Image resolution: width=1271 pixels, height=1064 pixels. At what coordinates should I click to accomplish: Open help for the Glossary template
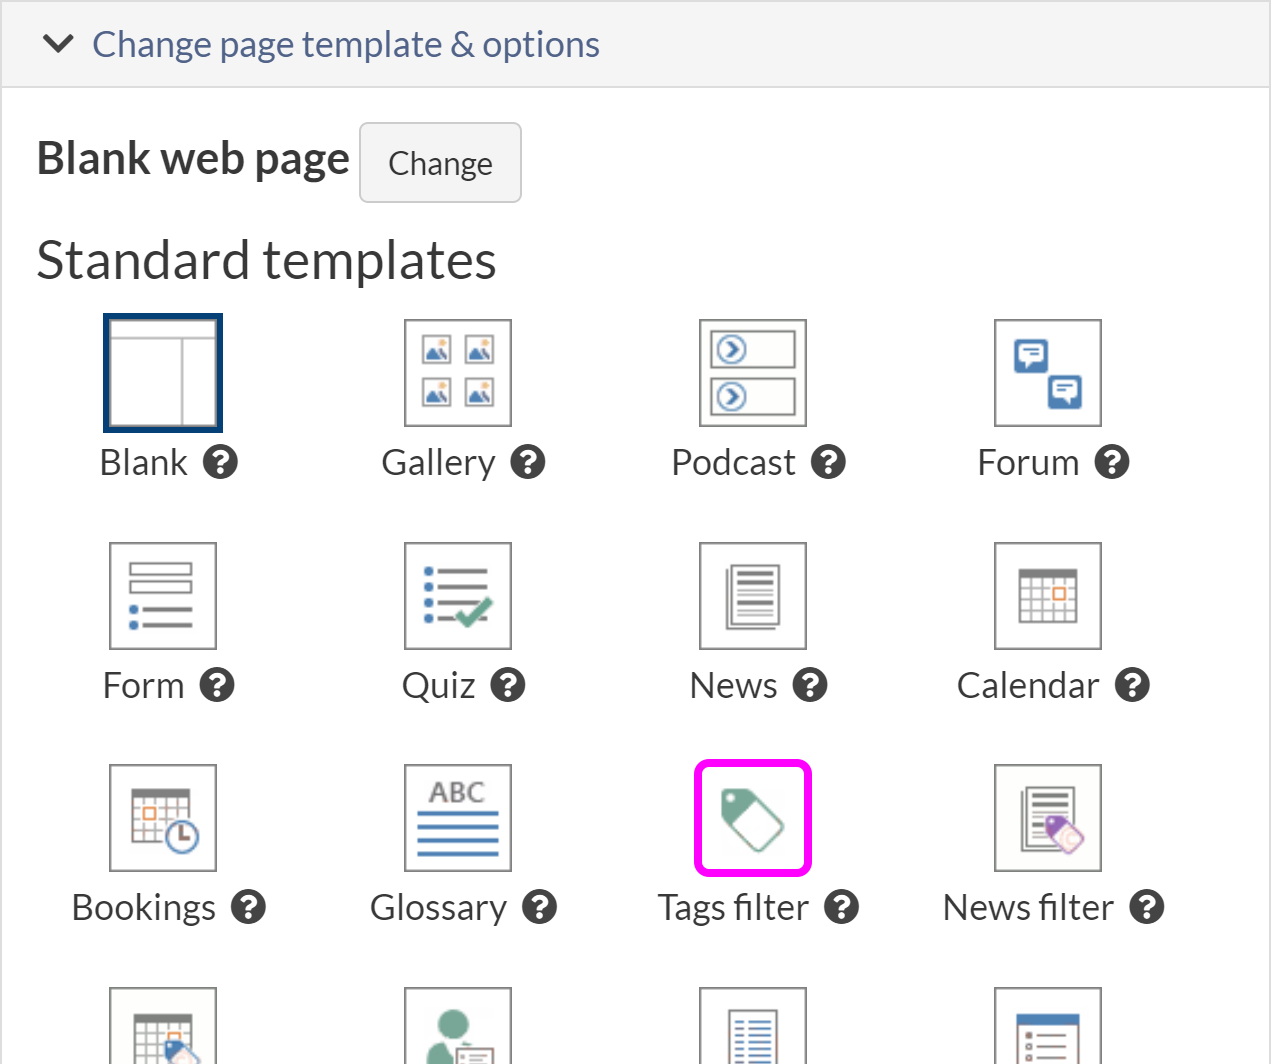[x=539, y=906]
